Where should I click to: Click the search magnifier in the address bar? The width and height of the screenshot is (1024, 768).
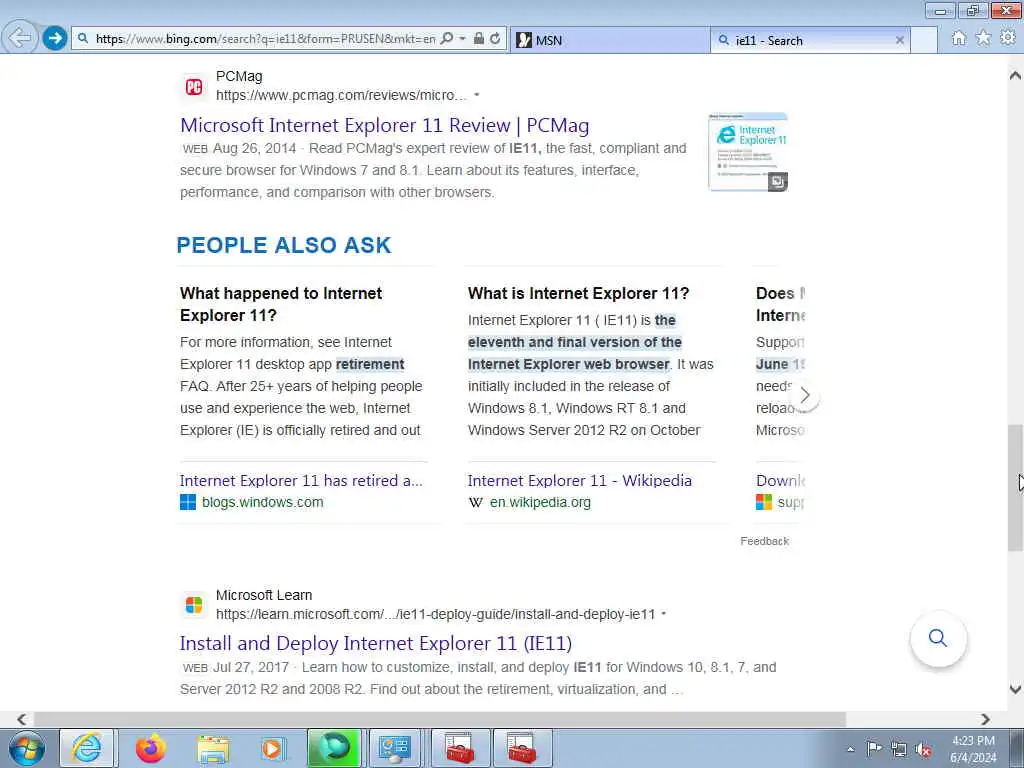(x=447, y=39)
